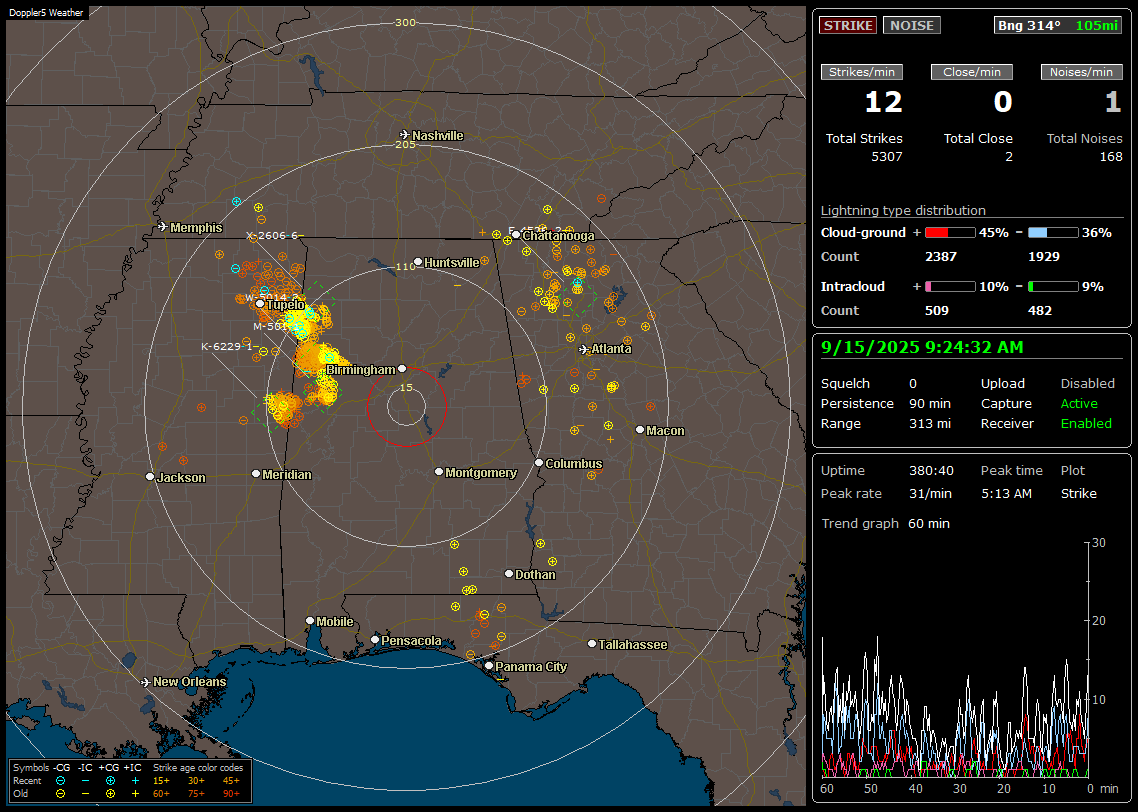1138x812 pixels.
Task: Click the Squelch value 0
Action: (x=913, y=384)
